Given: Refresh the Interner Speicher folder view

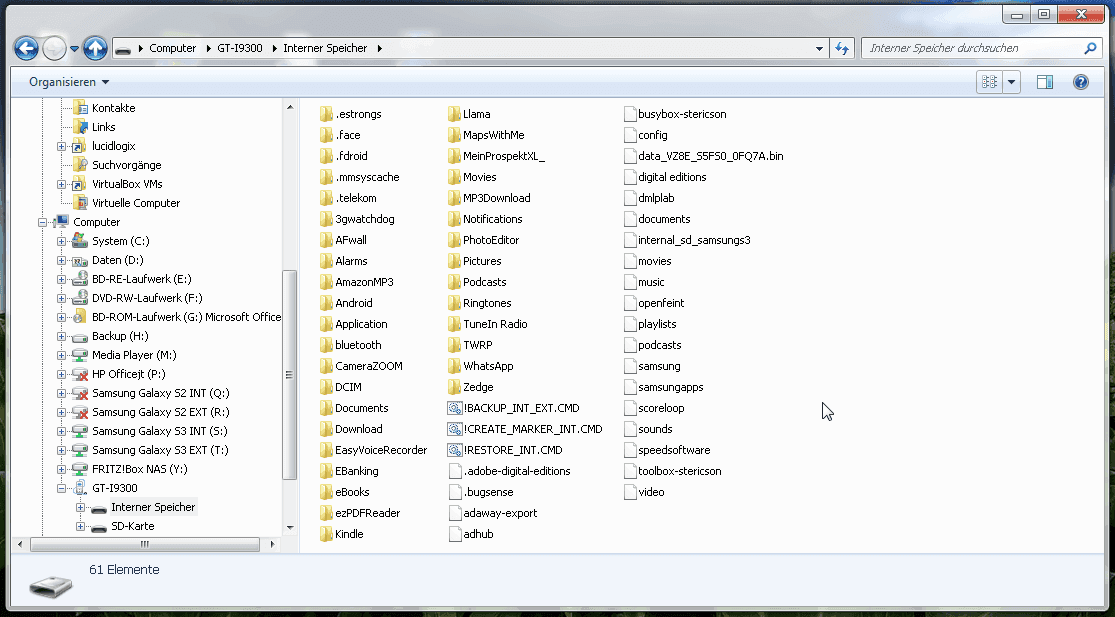Looking at the screenshot, I should 842,48.
